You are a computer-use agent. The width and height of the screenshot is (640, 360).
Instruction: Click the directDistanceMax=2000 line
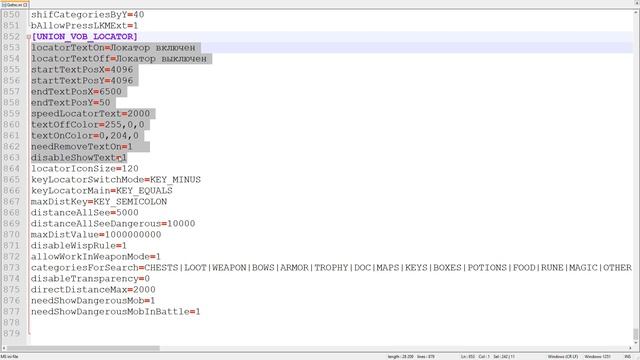pyautogui.click(x=93, y=290)
